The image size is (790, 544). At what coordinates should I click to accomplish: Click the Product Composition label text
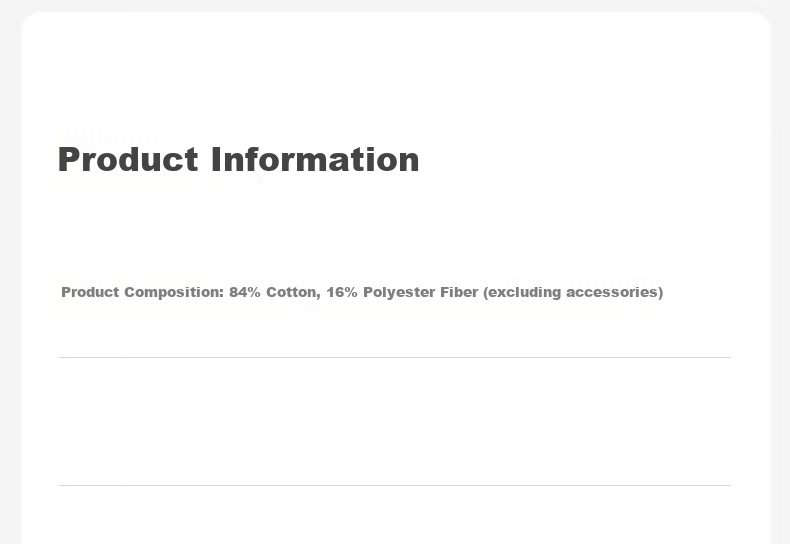point(142,292)
